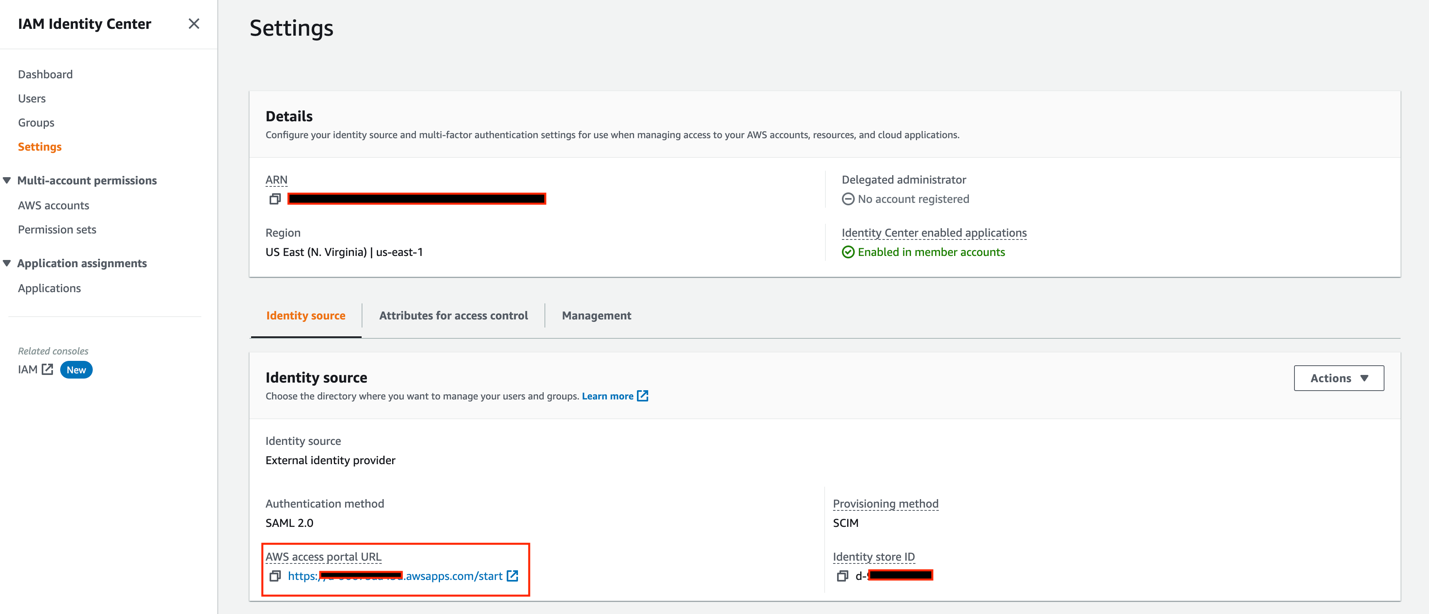The image size is (1429, 614).
Task: Click the IAM external link icon
Action: point(47,369)
